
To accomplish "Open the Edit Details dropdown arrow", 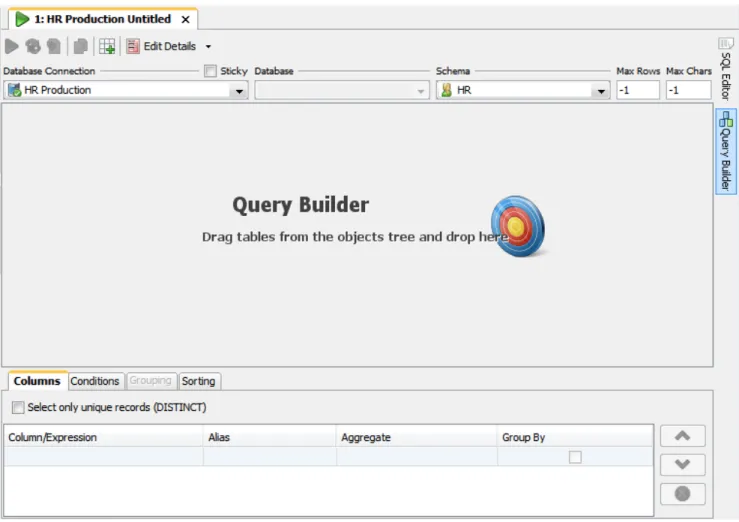I will pos(208,47).
